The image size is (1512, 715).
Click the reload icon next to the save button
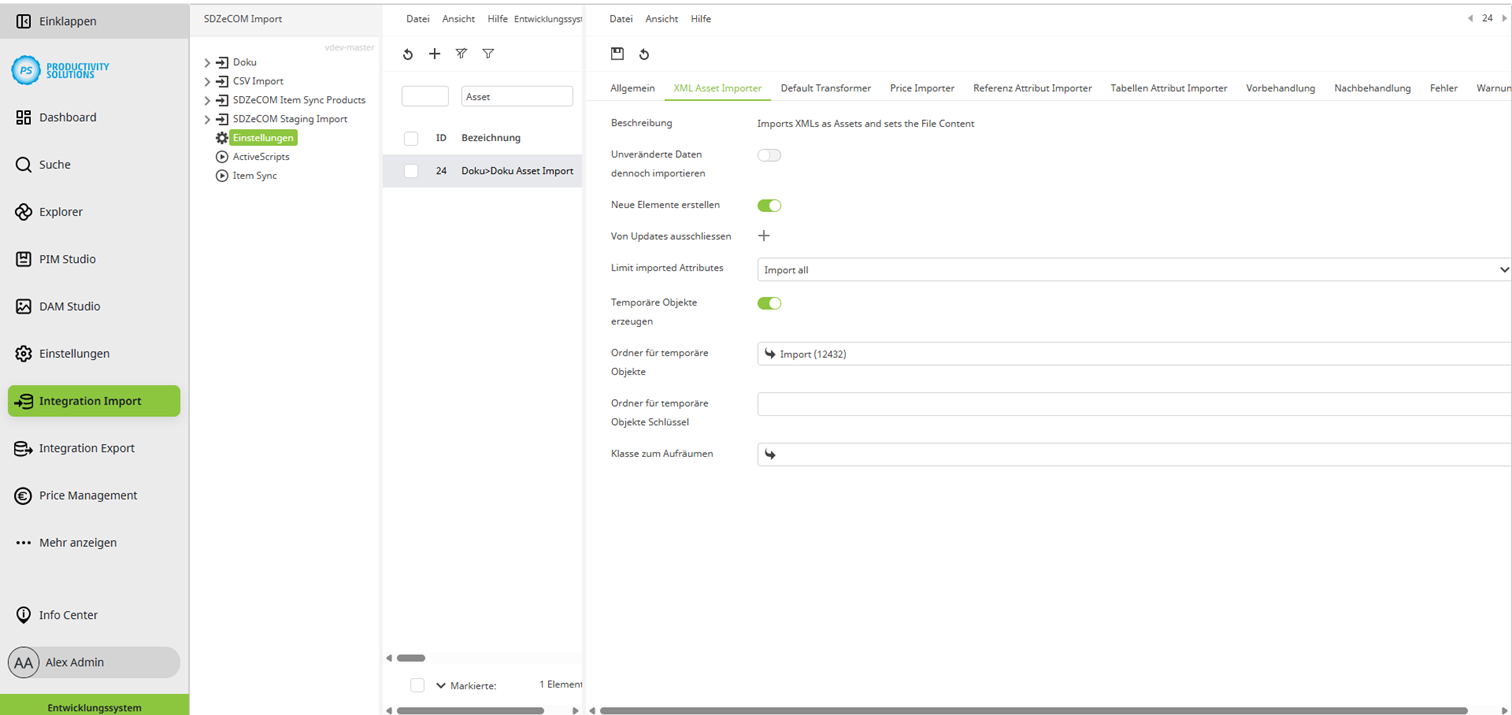[x=645, y=54]
